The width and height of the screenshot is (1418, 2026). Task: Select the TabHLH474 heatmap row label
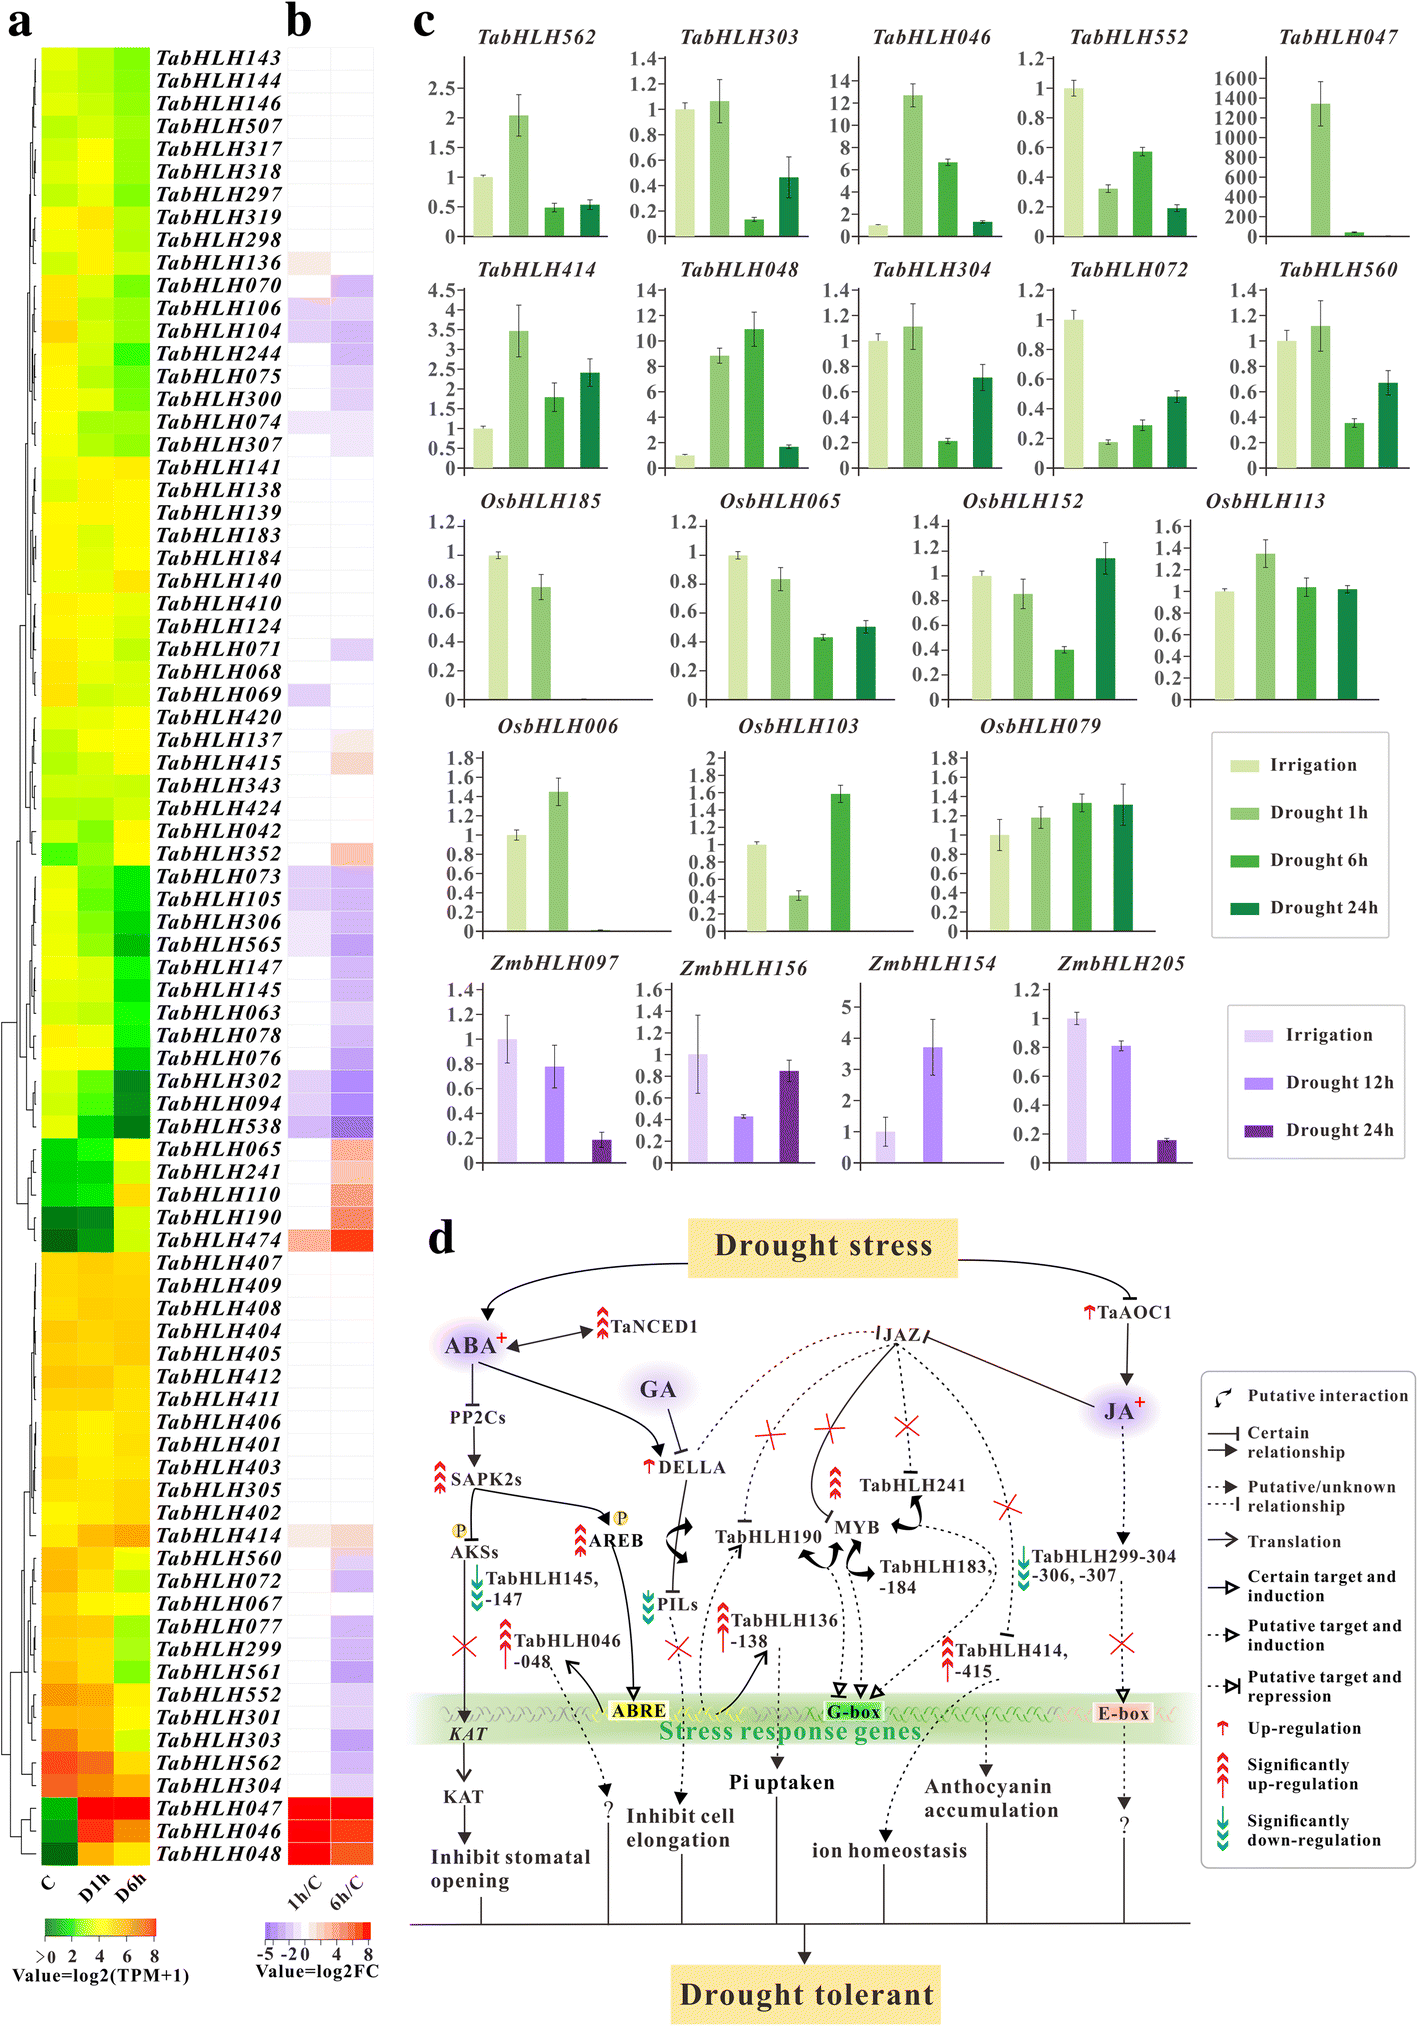219,1240
